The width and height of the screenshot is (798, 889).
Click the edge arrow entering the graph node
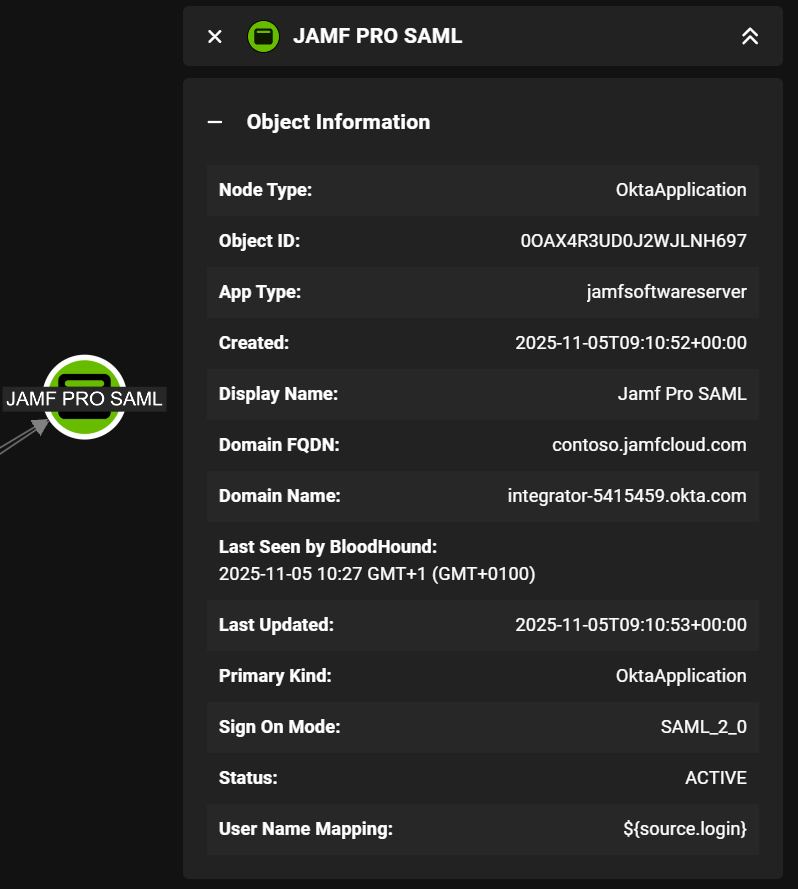tap(26, 437)
